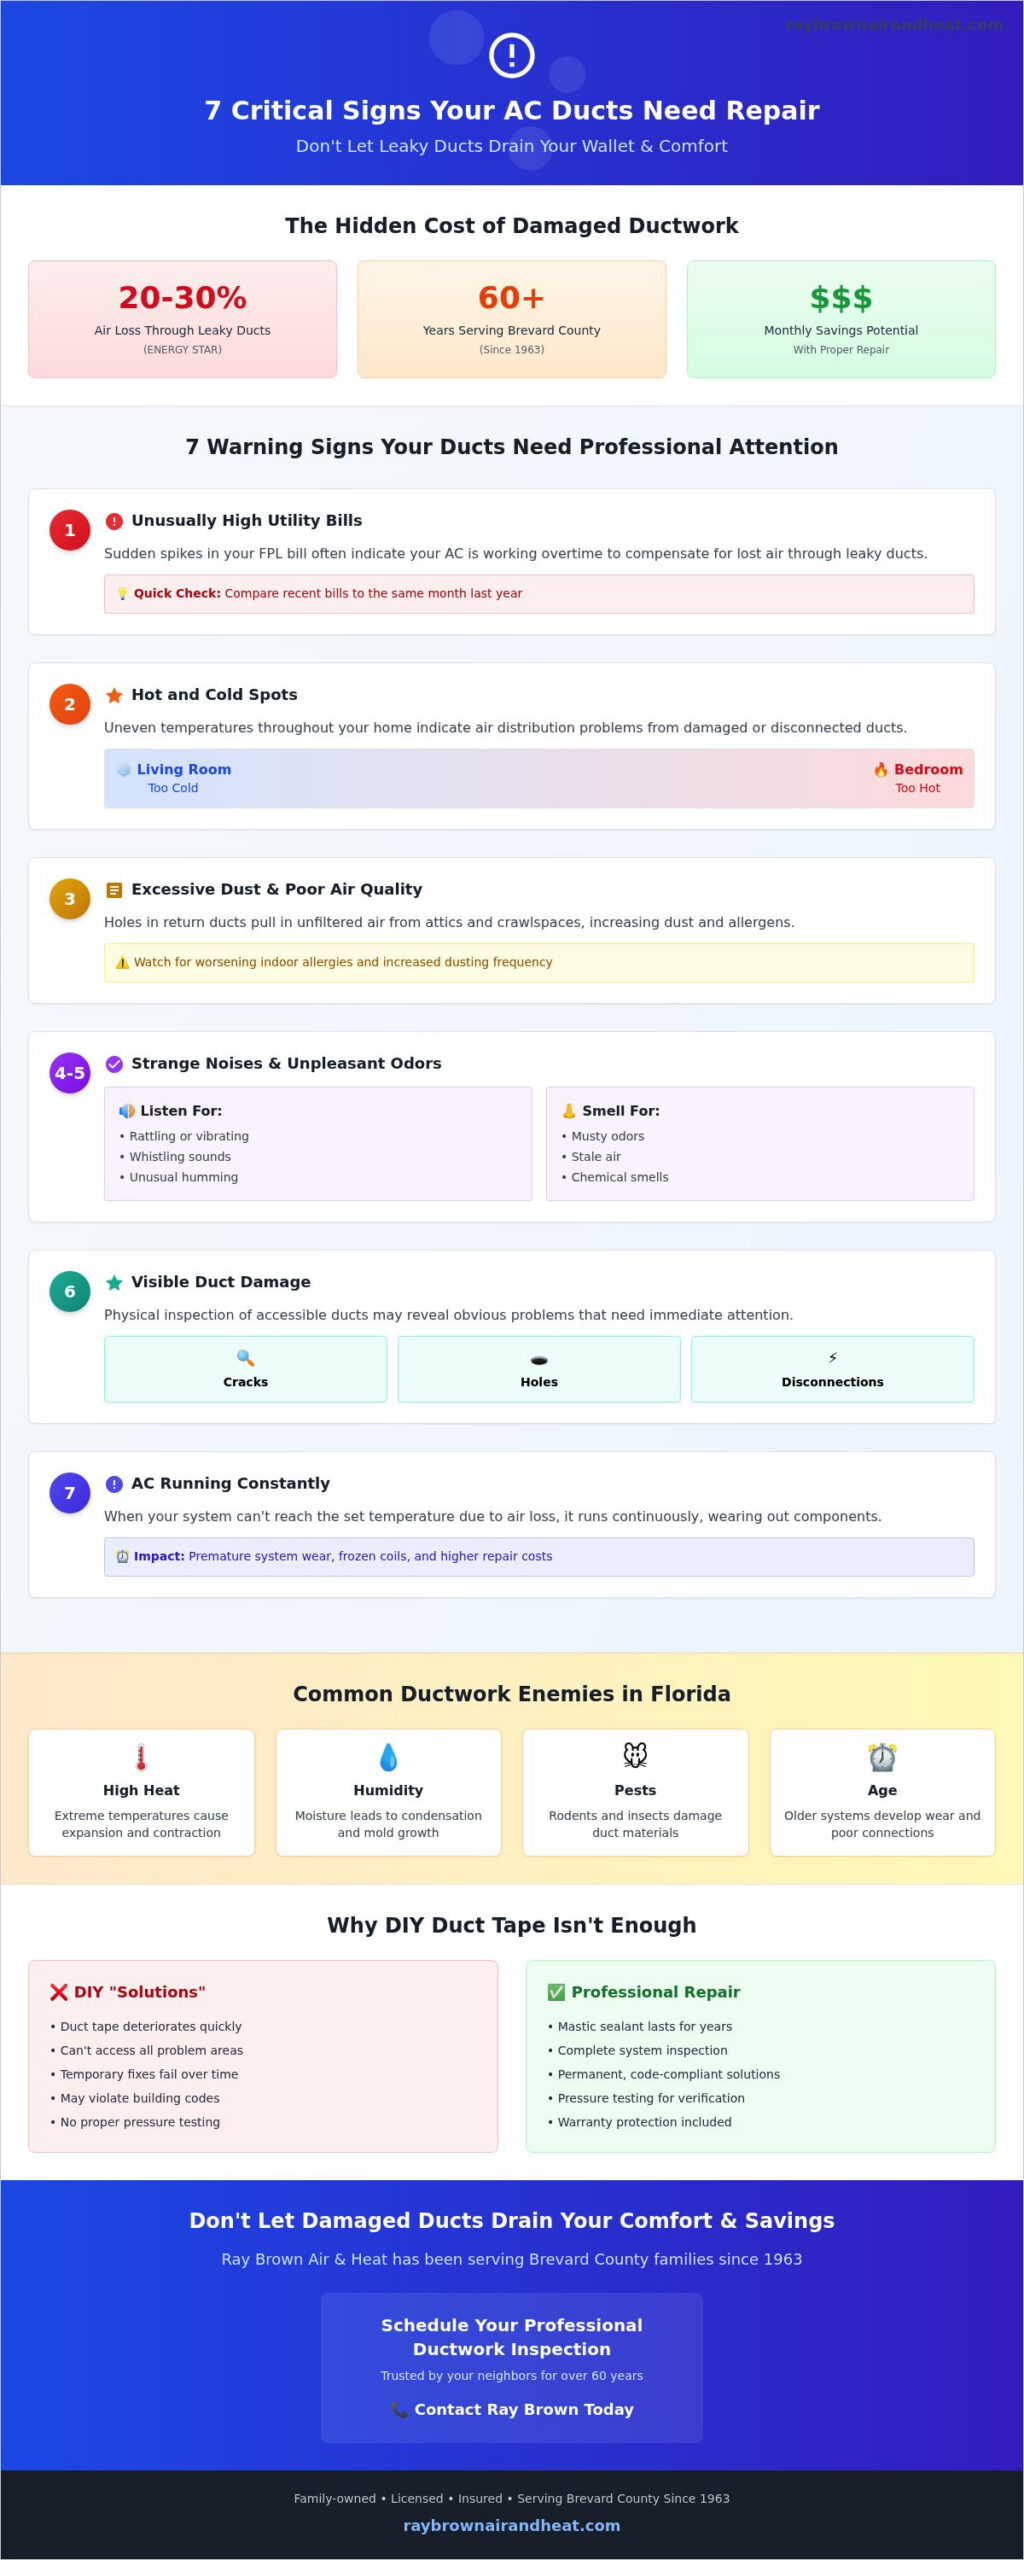Click the Holes damage tile
The width and height of the screenshot is (1024, 2560).
coord(539,1369)
